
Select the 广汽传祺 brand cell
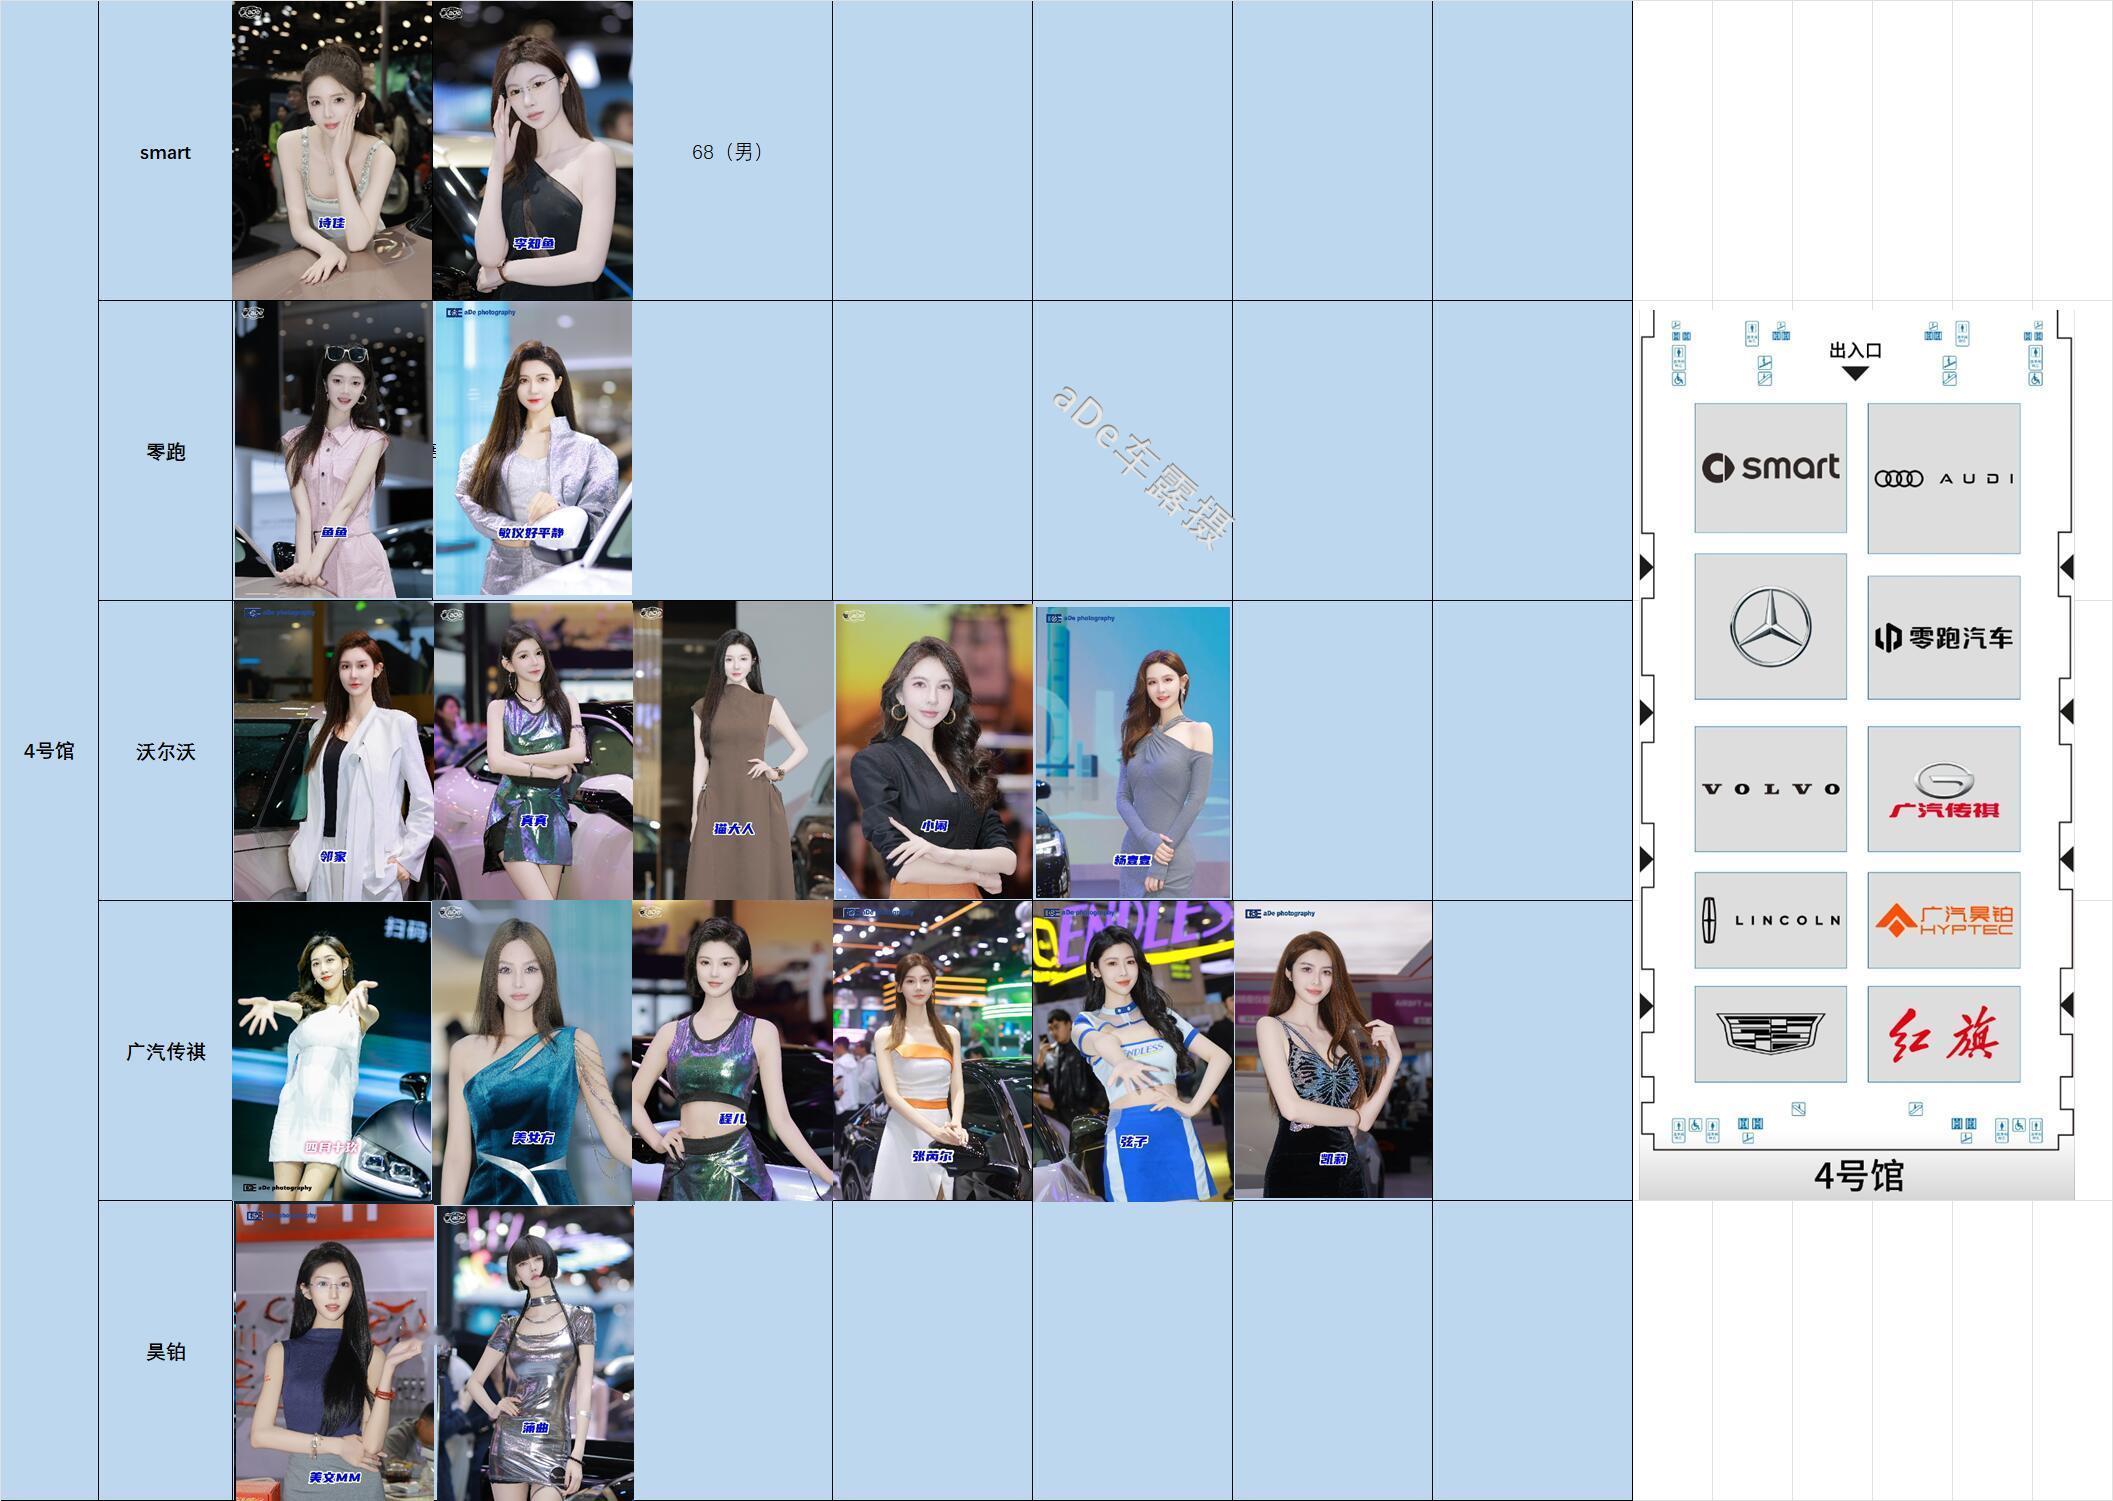click(x=165, y=1051)
